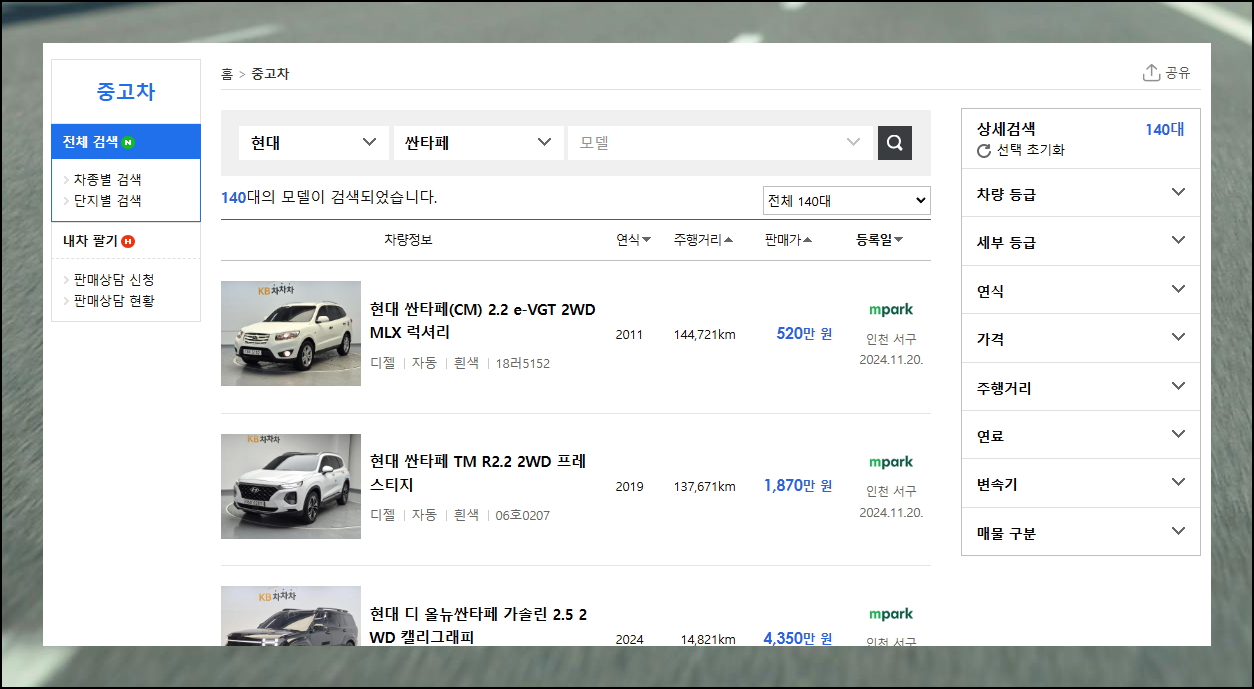Click the 중고차 breadcrumb link
This screenshot has width=1254, height=689.
click(x=270, y=74)
